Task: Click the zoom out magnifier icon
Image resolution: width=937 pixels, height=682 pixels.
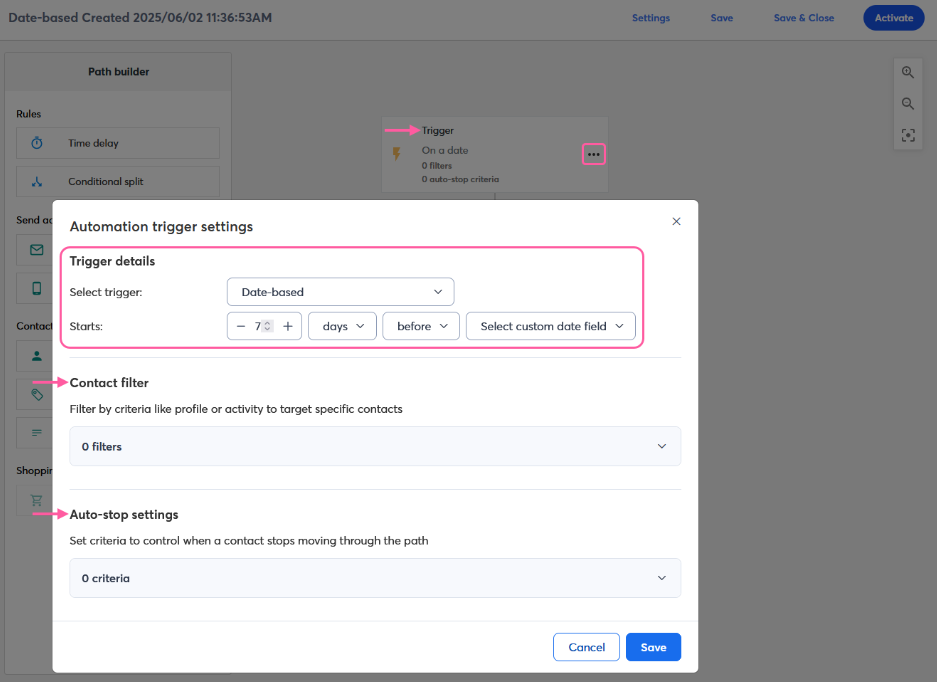Action: pos(908,103)
